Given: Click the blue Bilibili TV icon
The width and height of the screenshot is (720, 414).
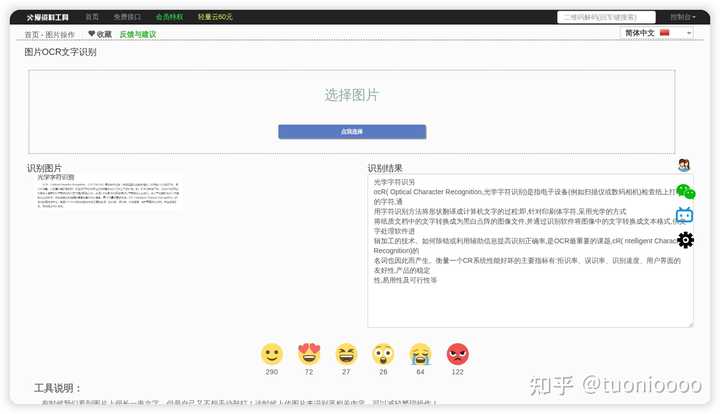Looking at the screenshot, I should tap(684, 215).
